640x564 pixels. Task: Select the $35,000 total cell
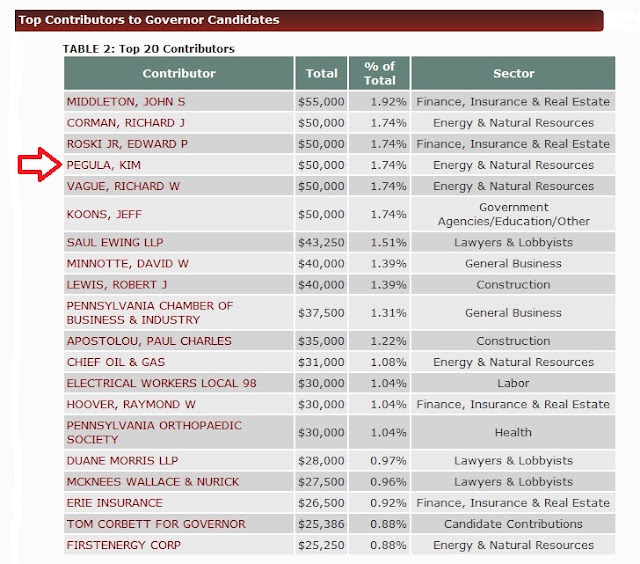pos(321,341)
